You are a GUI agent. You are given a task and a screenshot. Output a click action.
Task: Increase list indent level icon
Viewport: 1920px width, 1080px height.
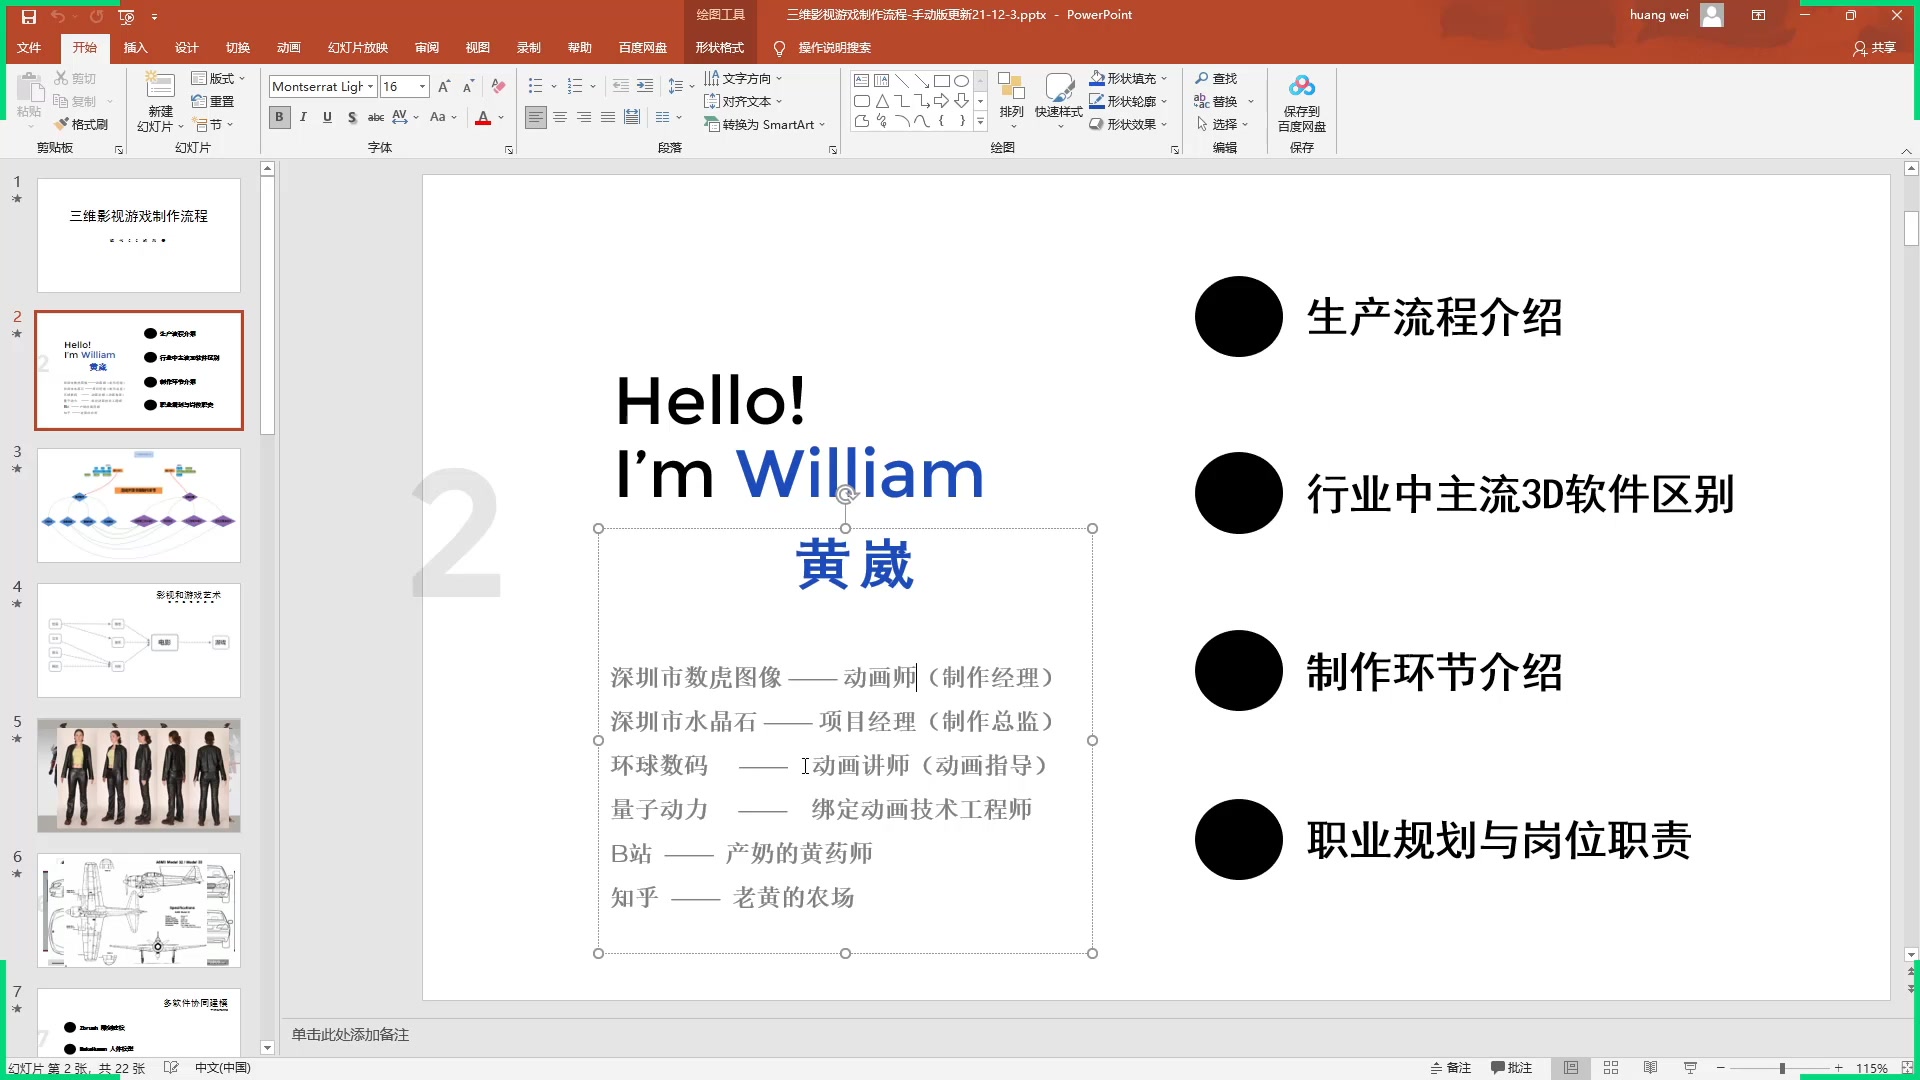click(x=645, y=87)
